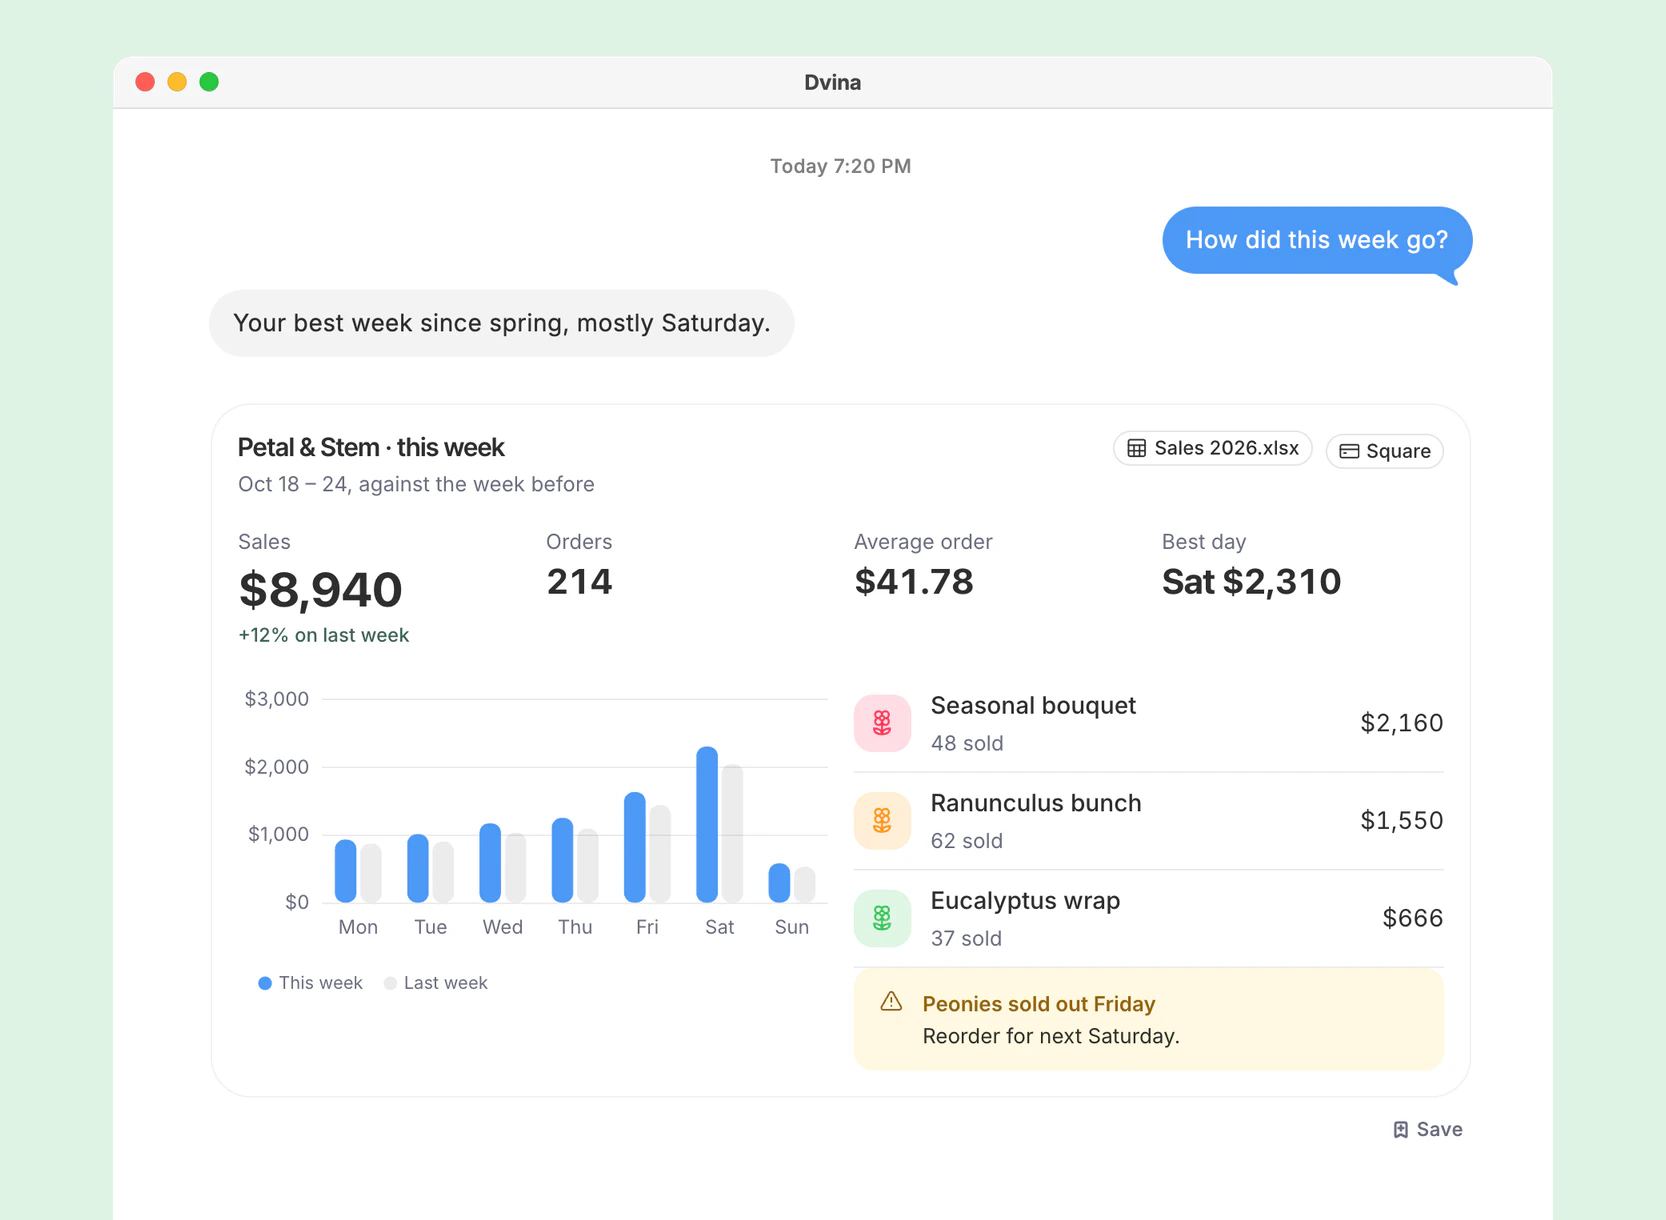The image size is (1666, 1220).
Task: Click Saturday's gray last-week bar
Action: tap(732, 833)
